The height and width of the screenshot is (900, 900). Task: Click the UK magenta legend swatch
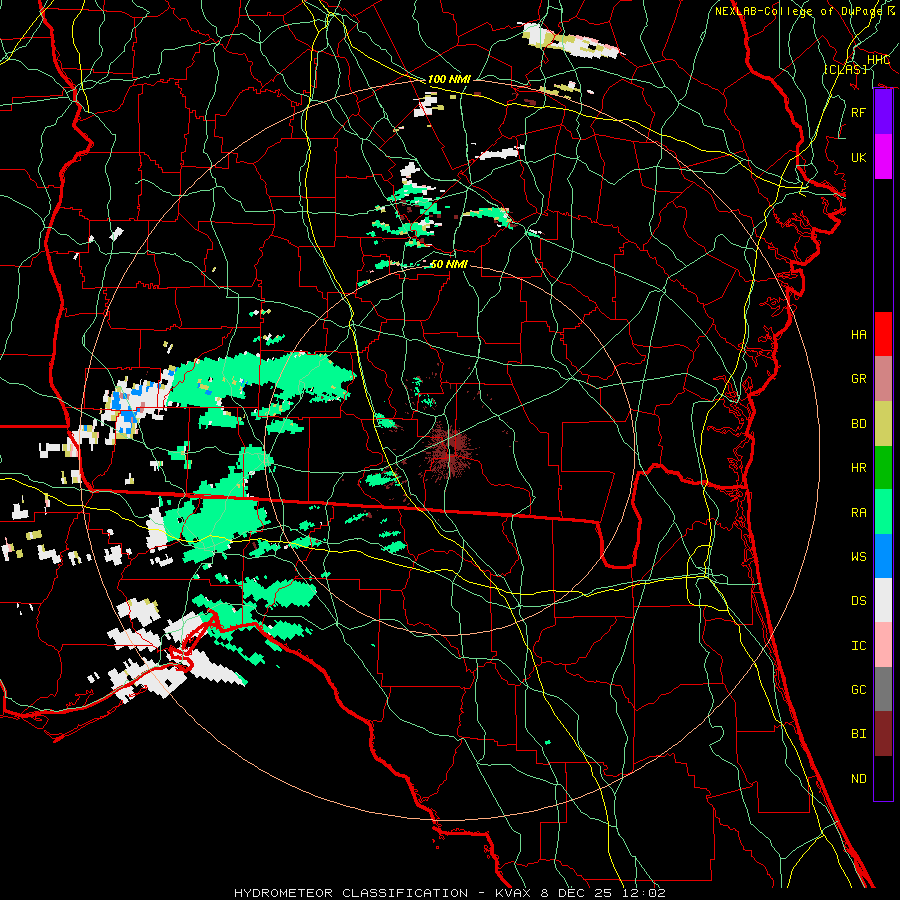pyautogui.click(x=883, y=157)
